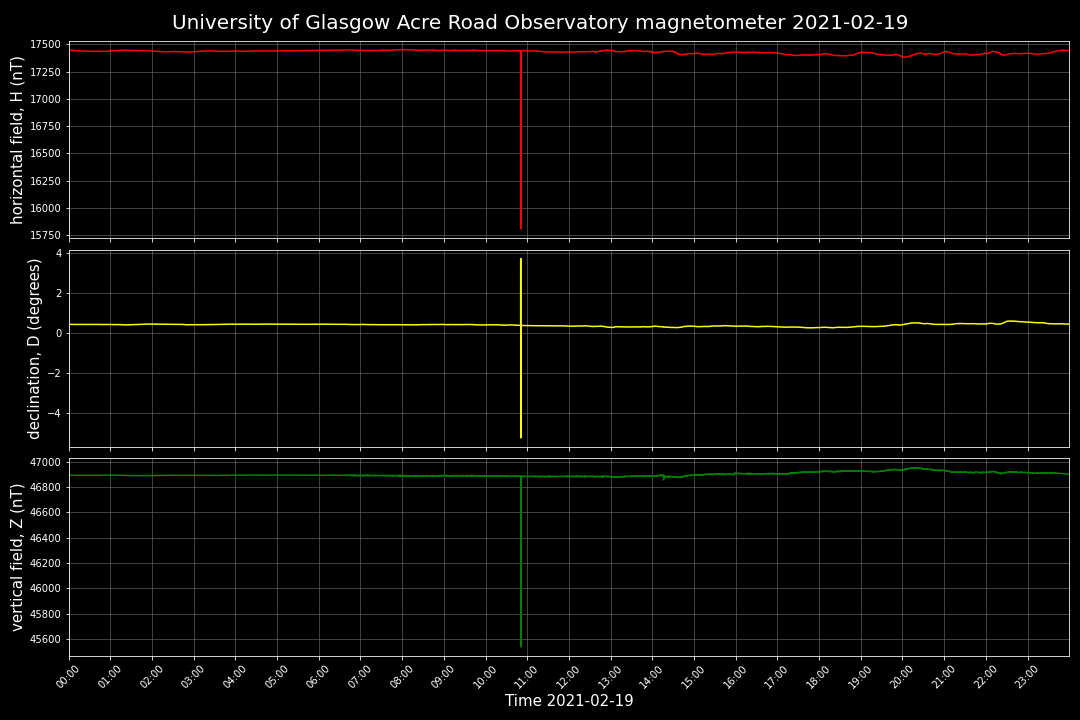Click the green spike in the vertical field plot

521,562
